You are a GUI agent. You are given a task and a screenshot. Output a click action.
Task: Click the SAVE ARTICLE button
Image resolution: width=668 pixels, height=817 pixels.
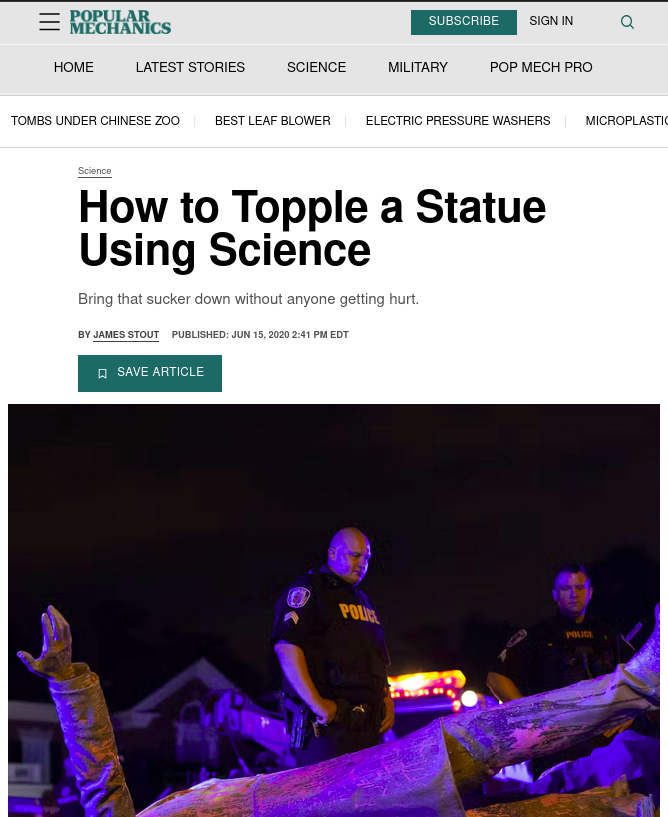click(x=150, y=373)
